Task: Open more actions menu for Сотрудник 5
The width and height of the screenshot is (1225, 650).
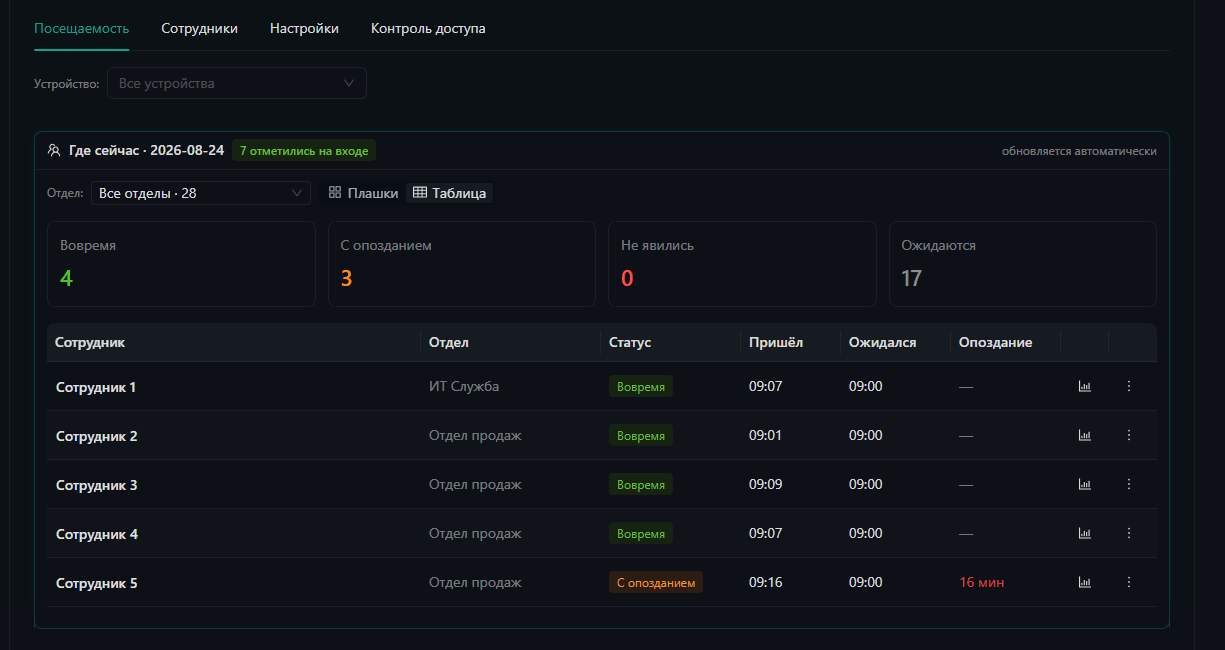Action: pyautogui.click(x=1129, y=582)
